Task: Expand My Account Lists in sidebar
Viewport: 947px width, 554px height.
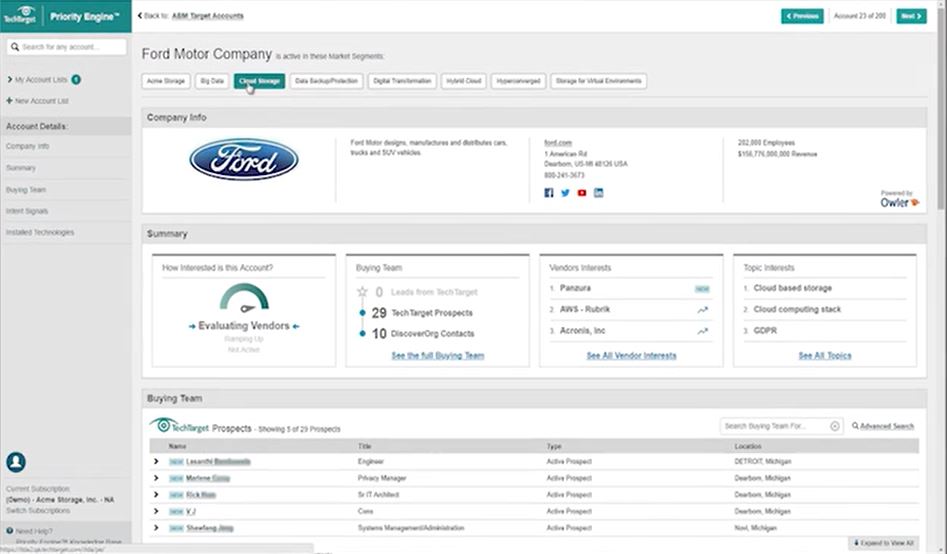Action: point(9,79)
